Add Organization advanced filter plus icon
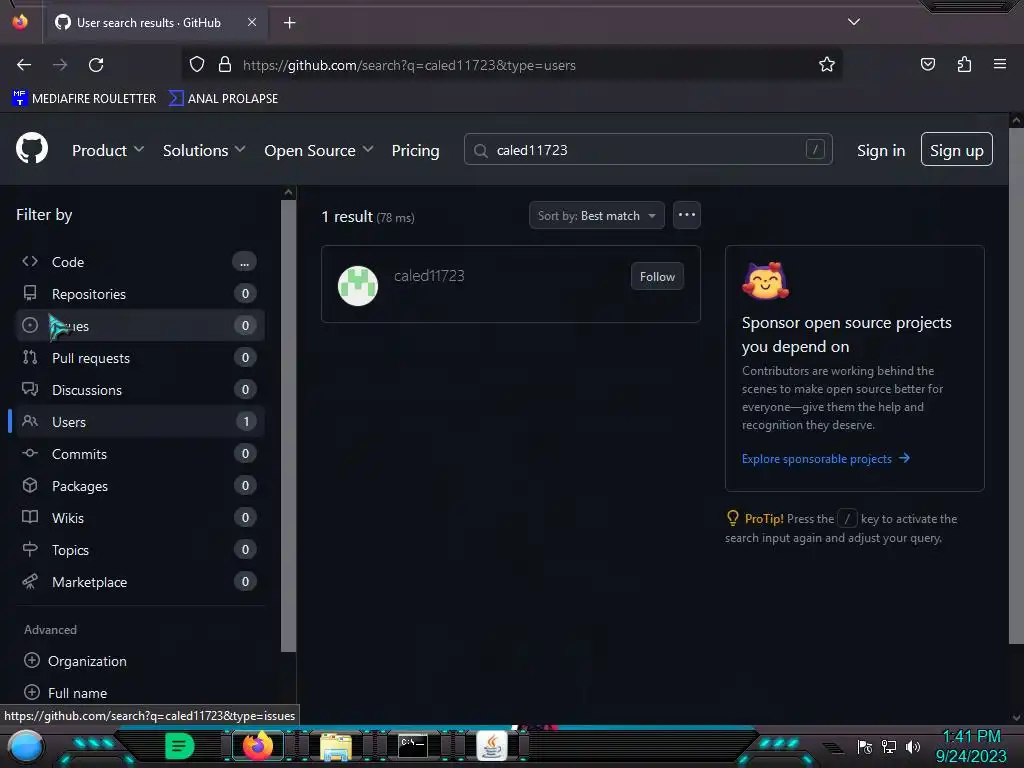This screenshot has height=768, width=1024. click(31, 660)
